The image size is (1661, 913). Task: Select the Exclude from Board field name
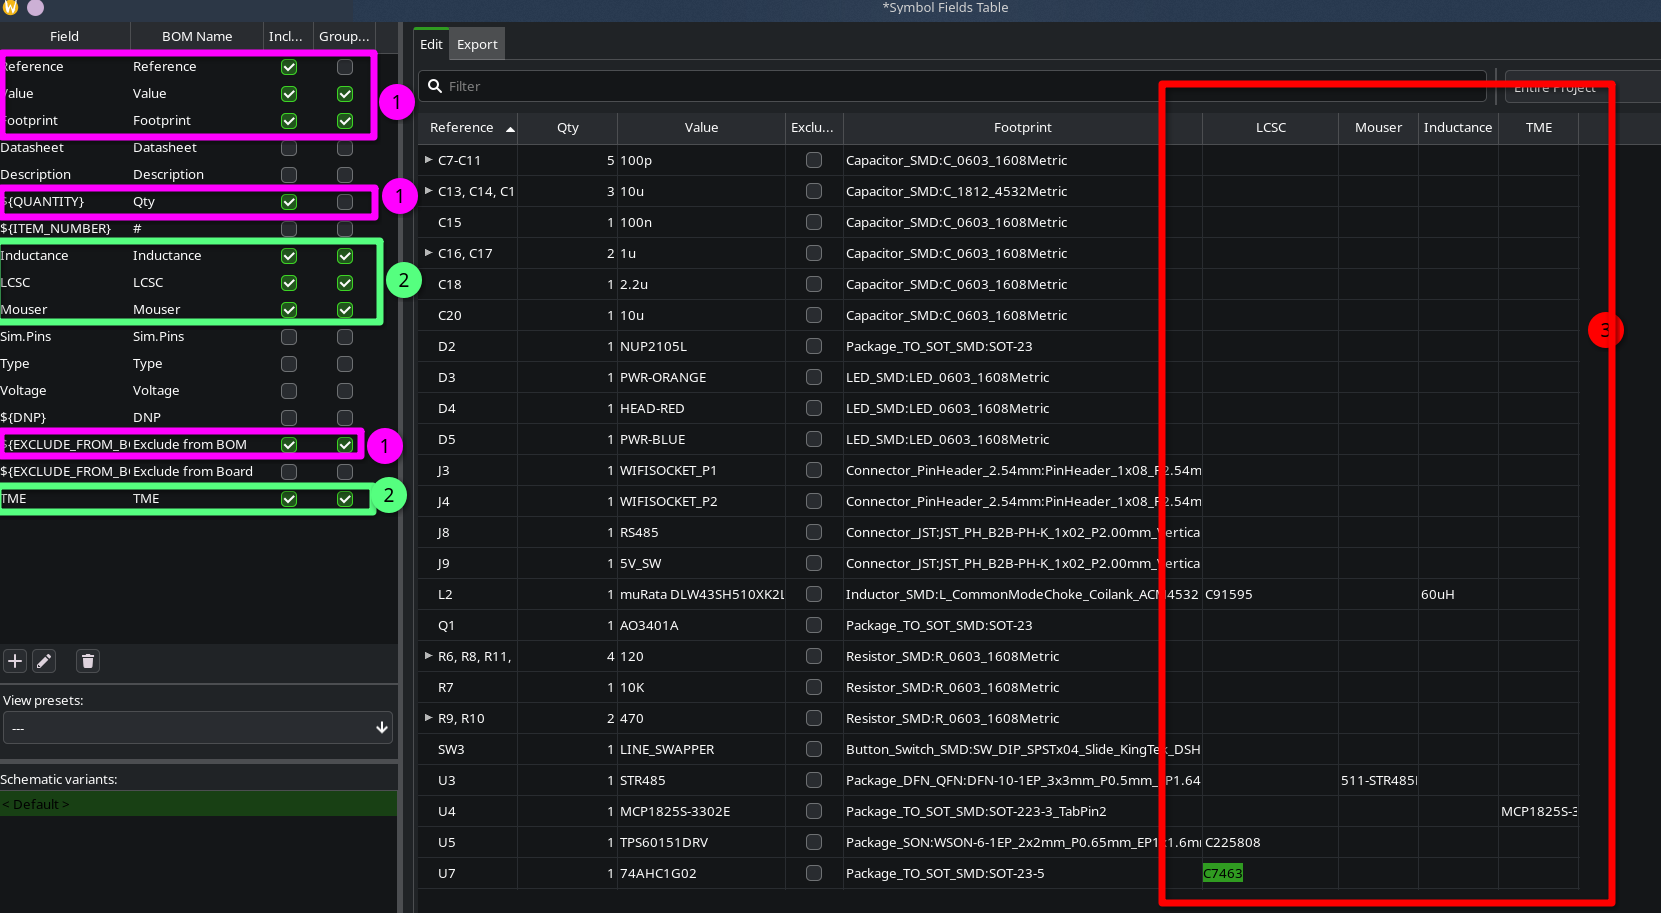[193, 472]
